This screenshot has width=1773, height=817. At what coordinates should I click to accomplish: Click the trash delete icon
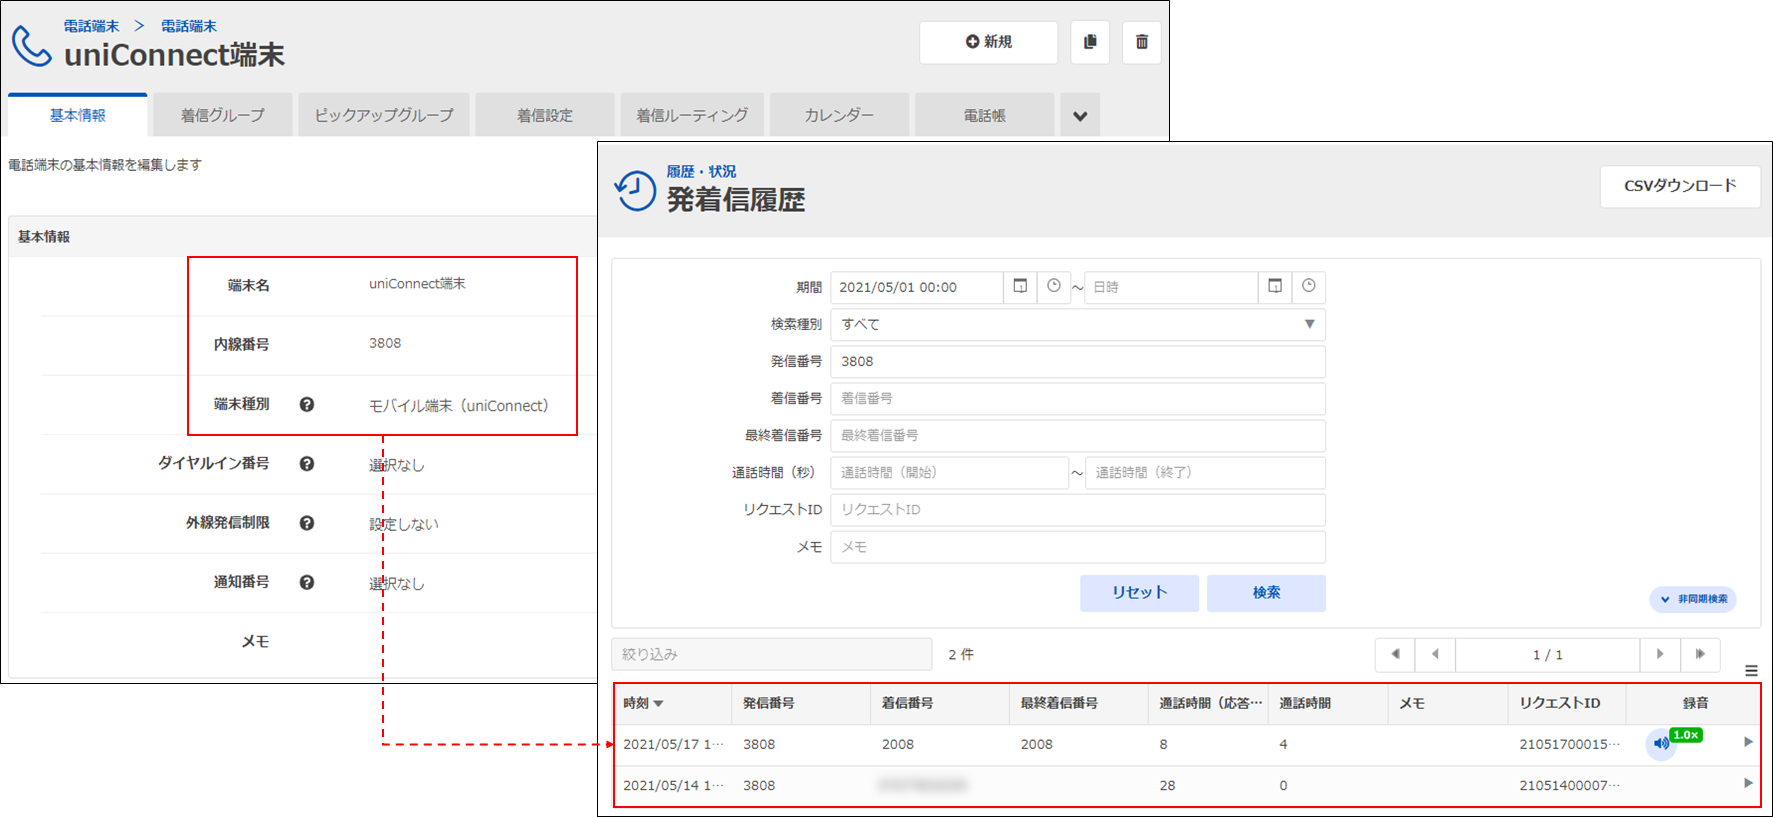[x=1142, y=42]
